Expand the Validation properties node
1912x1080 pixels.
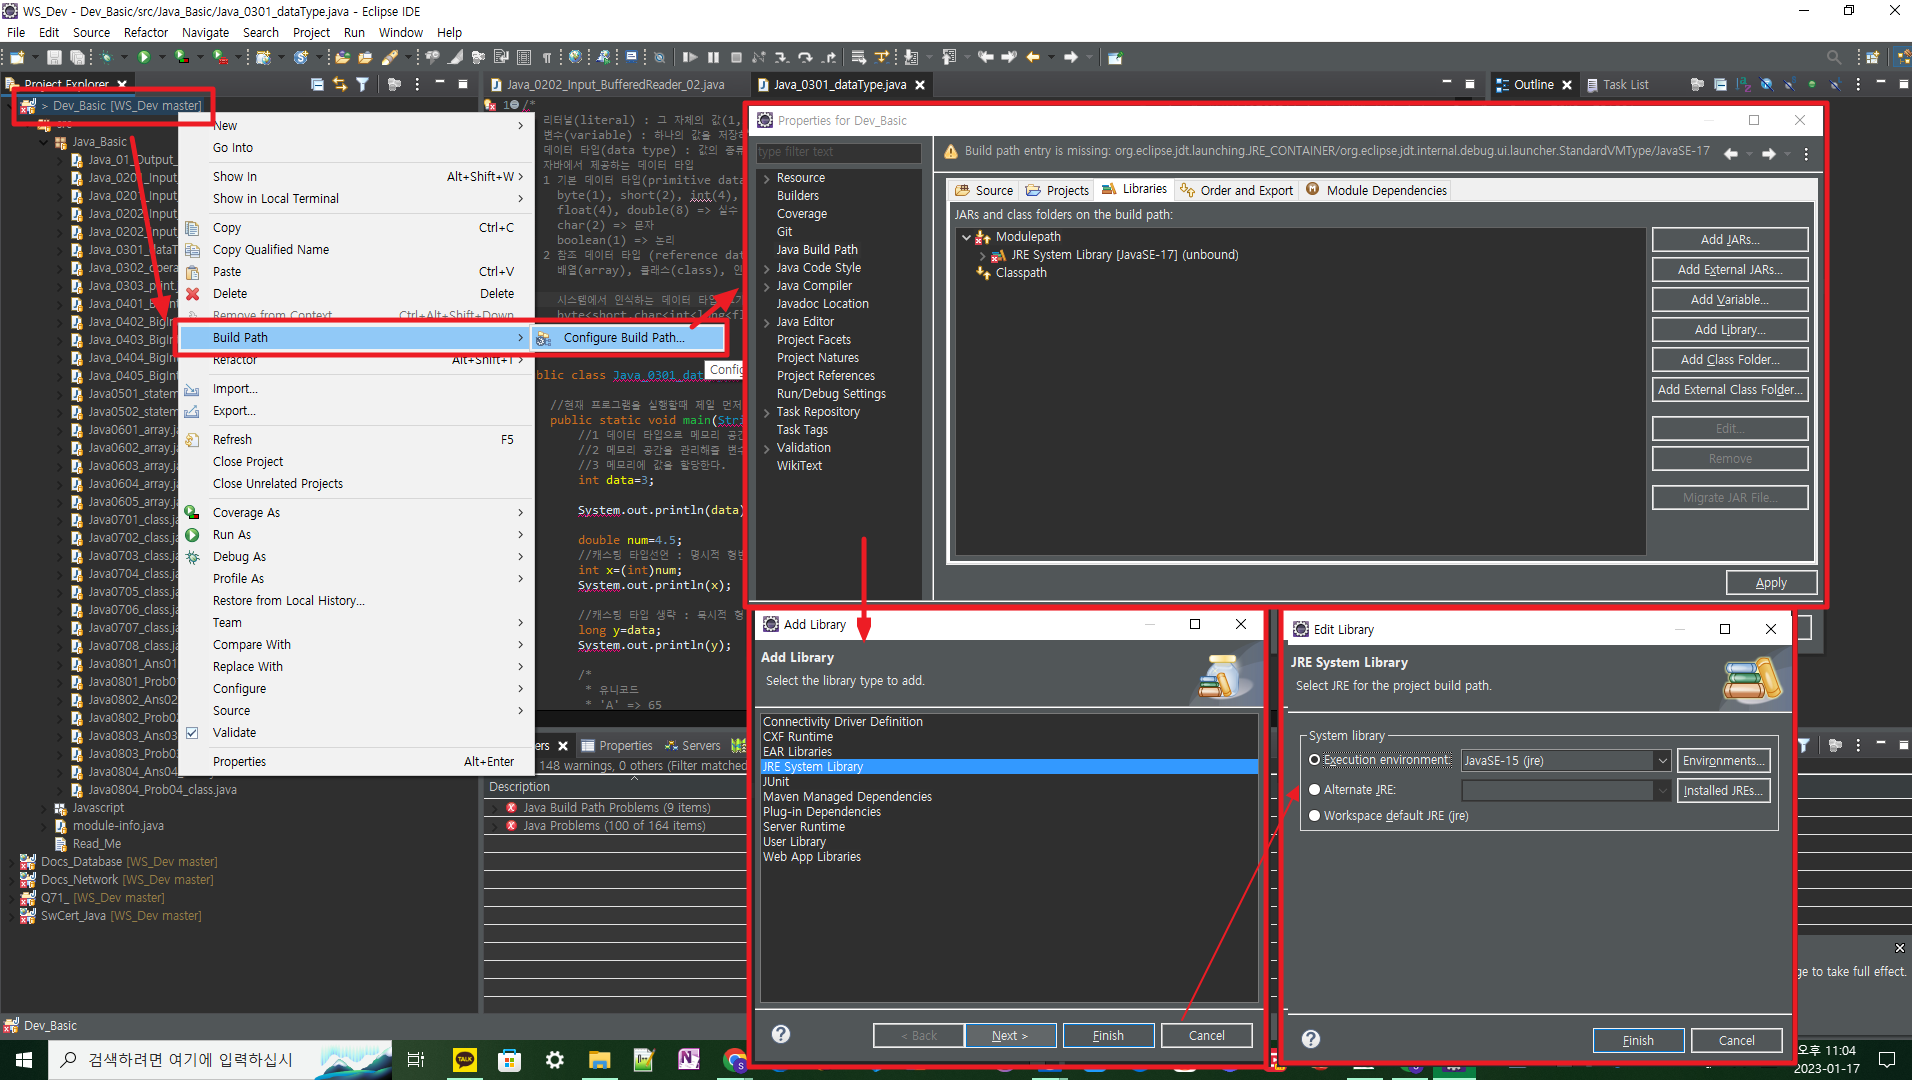click(767, 448)
